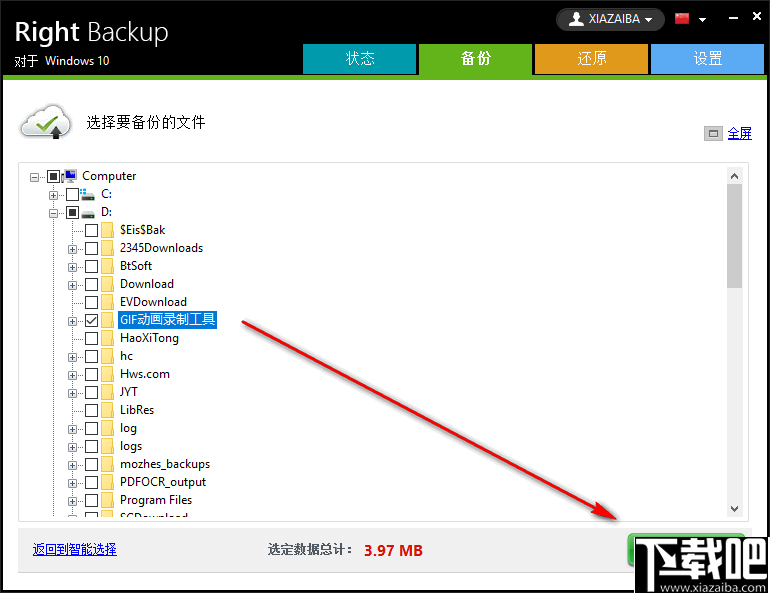This screenshot has height=593, width=770.
Task: Switch to the 状态 tab
Action: [359, 59]
